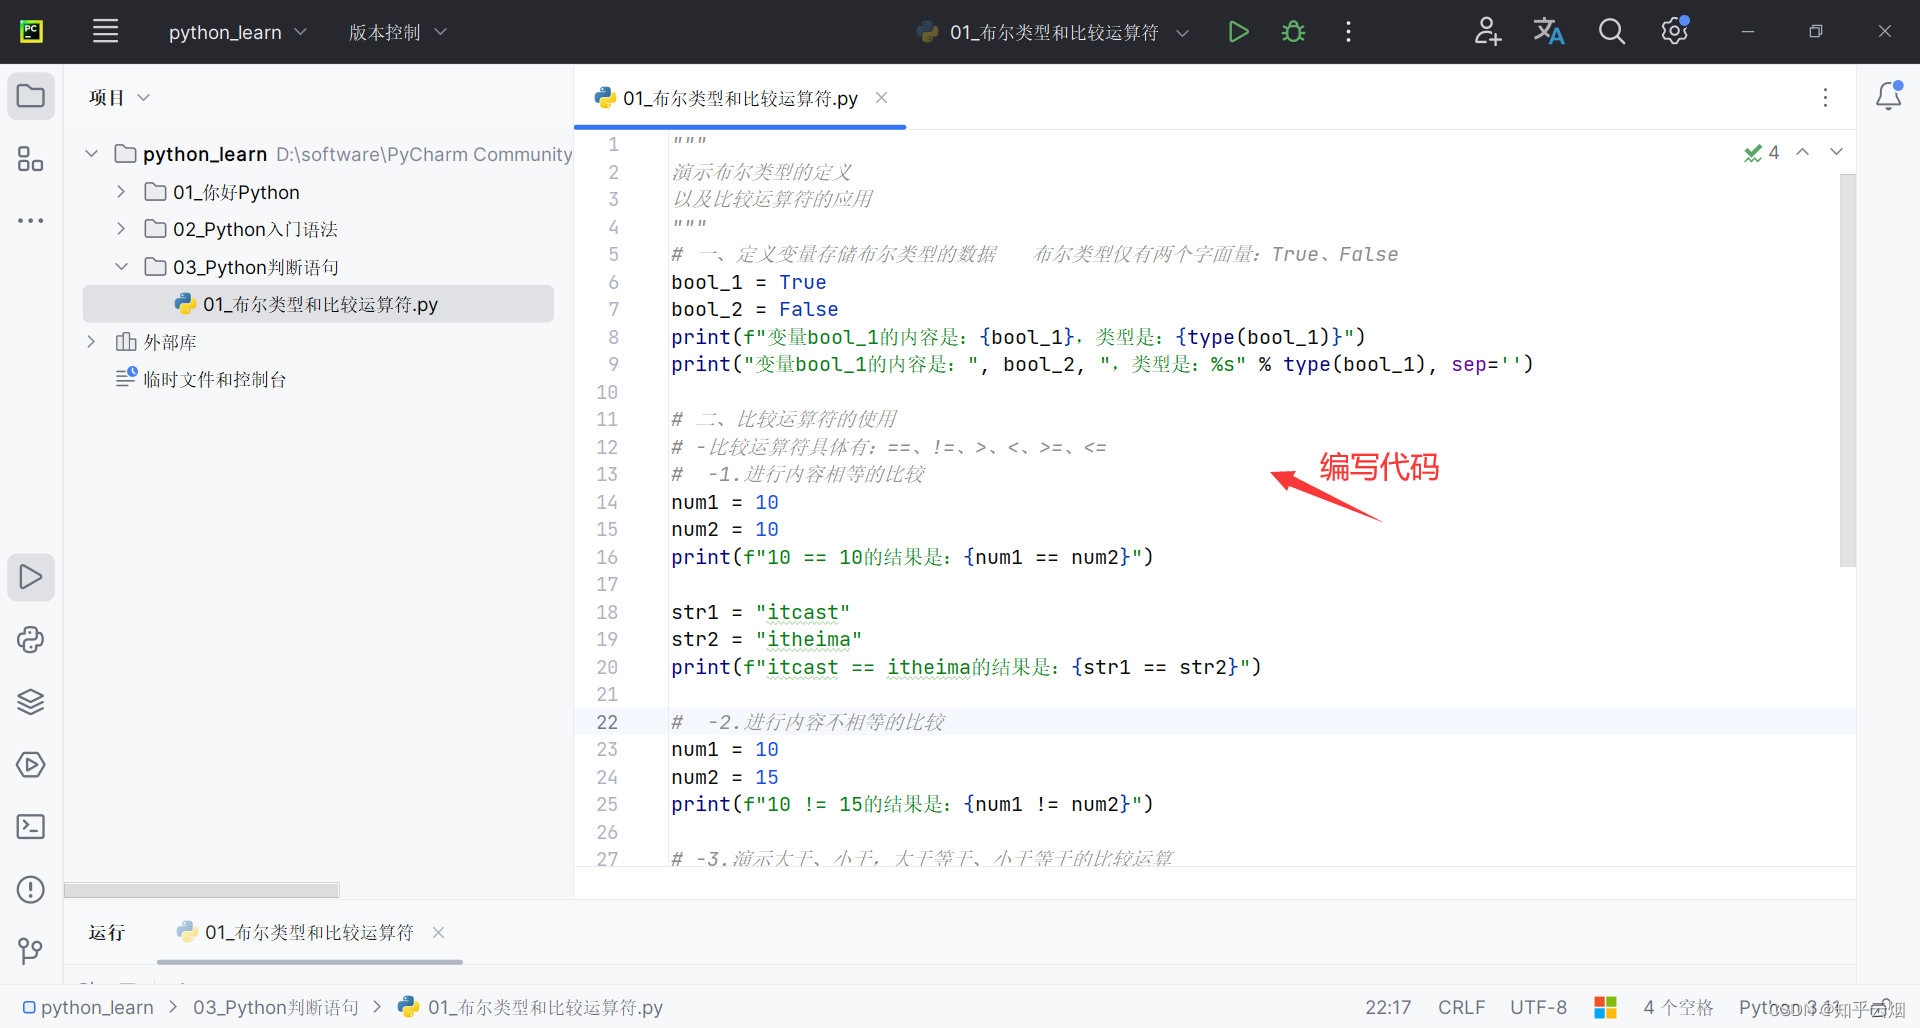Select run tab 01_布尔类型和比较运算符
The height and width of the screenshot is (1028, 1920).
click(x=308, y=932)
